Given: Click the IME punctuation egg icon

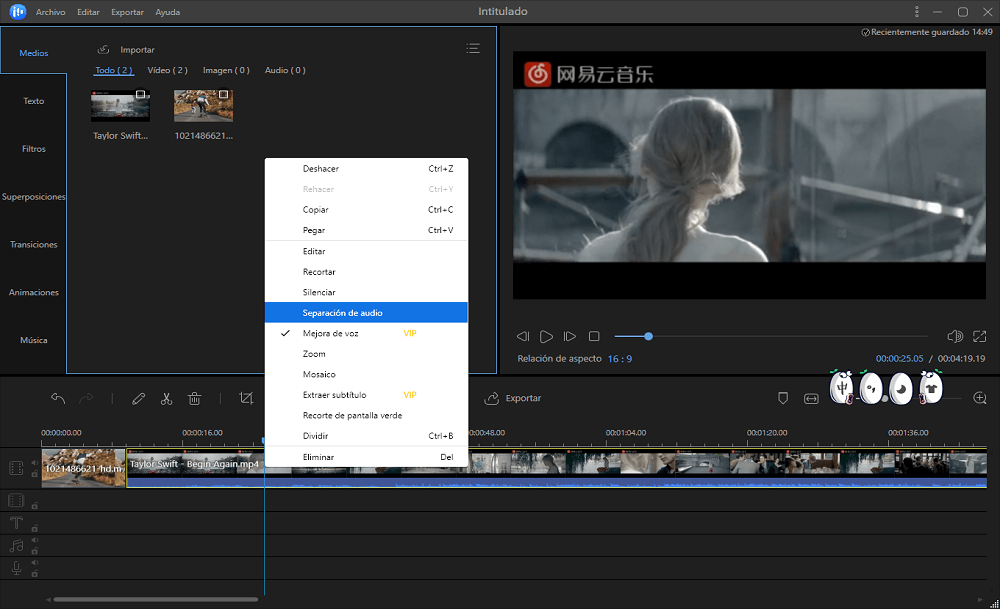Looking at the screenshot, I should tap(871, 387).
